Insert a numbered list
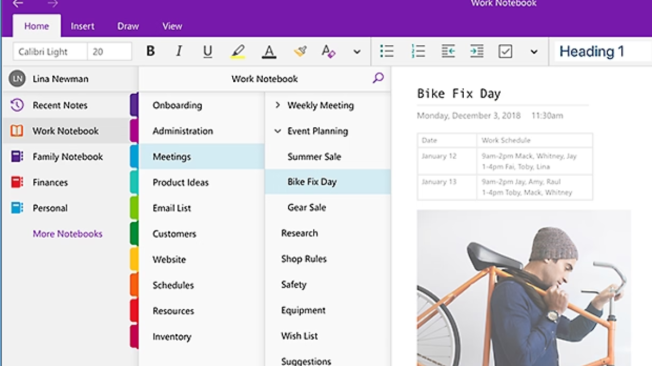This screenshot has width=652, height=366. click(x=418, y=51)
